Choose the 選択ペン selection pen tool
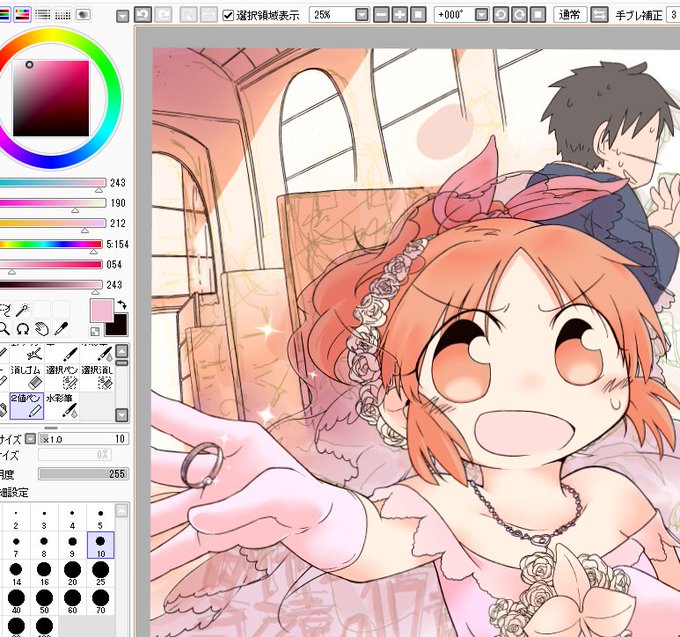Viewport: 680px width, 637px height. tap(62, 377)
